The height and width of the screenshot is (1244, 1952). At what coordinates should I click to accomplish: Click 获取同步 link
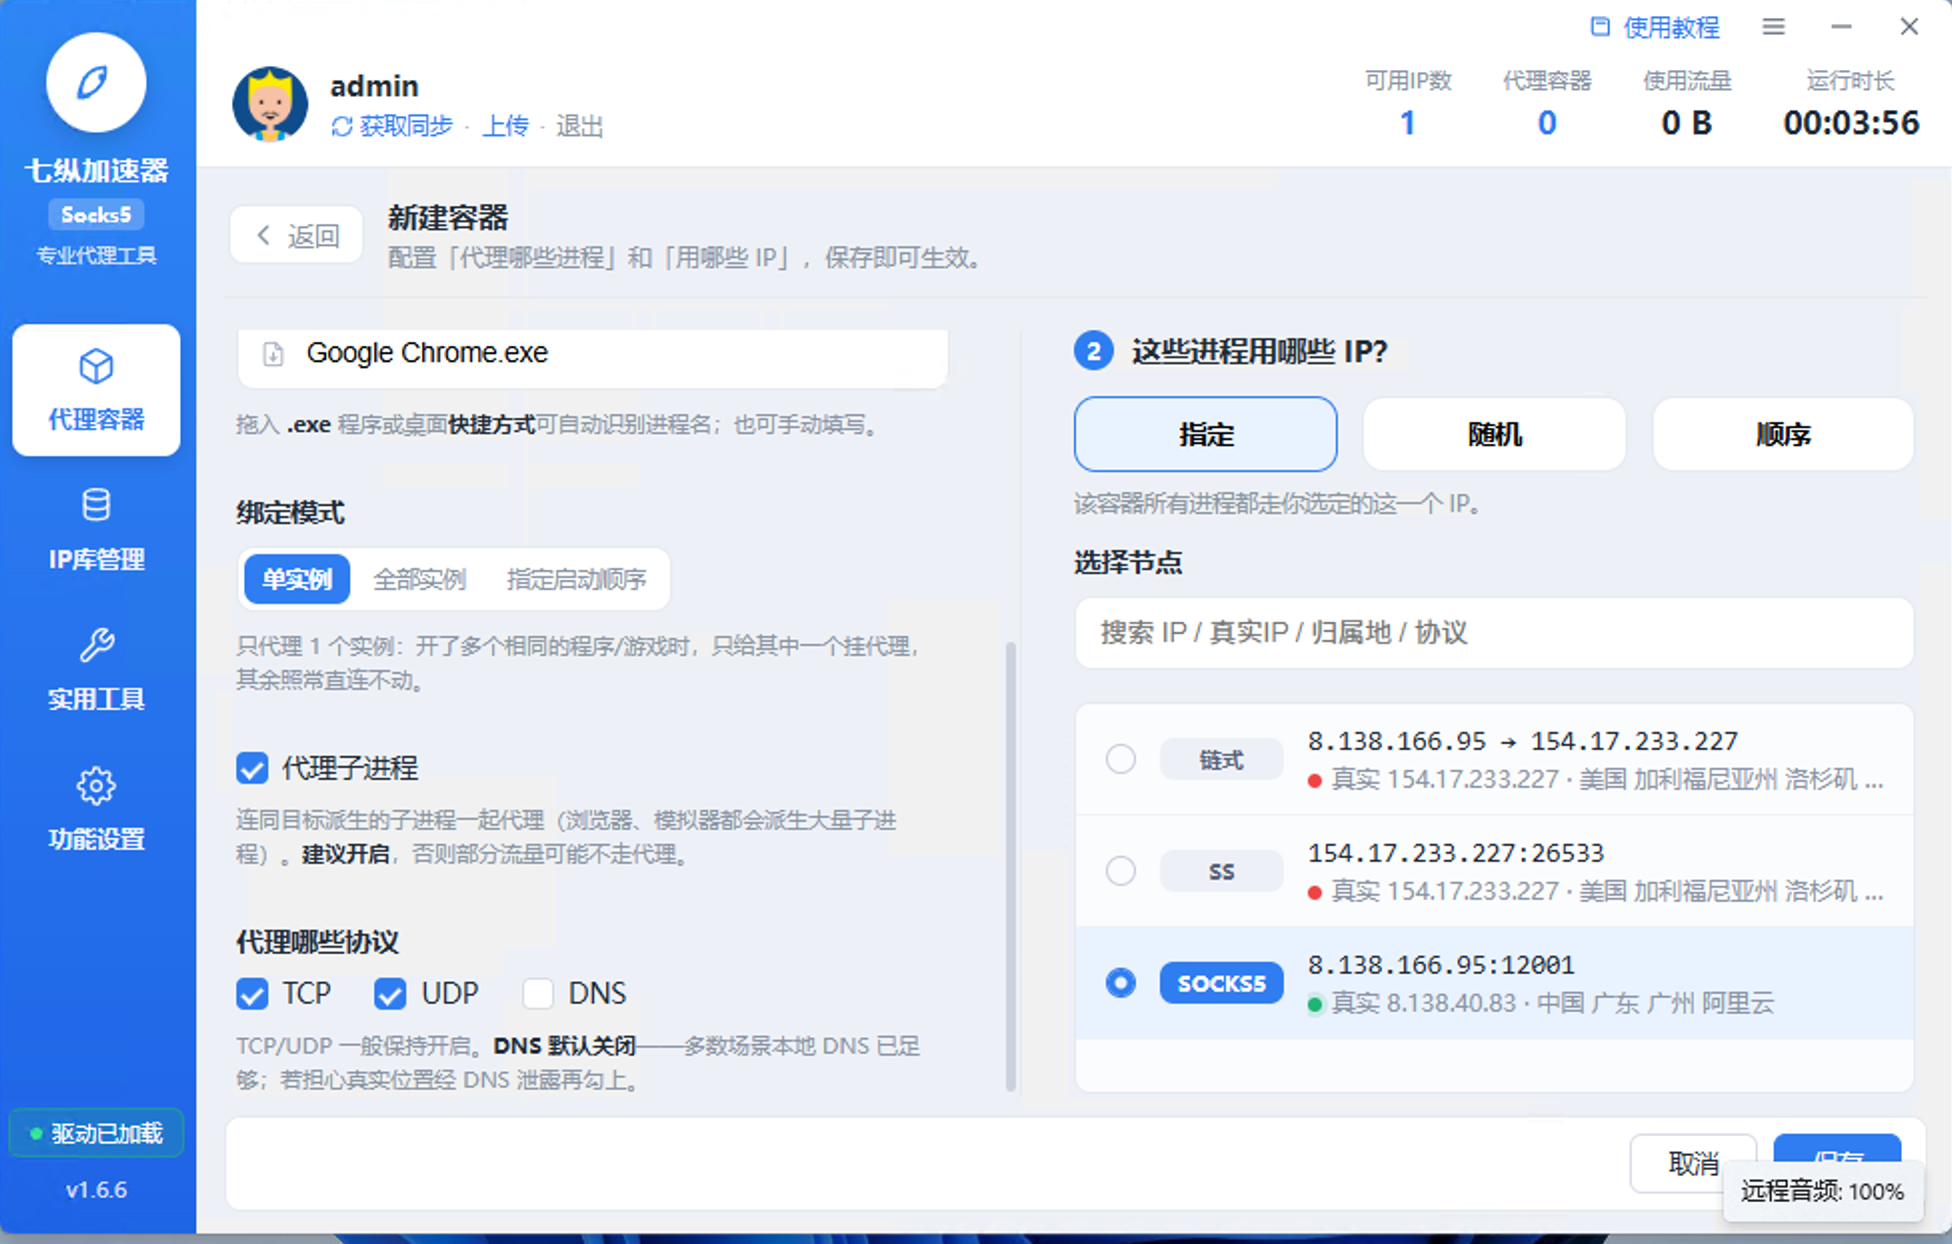(406, 126)
